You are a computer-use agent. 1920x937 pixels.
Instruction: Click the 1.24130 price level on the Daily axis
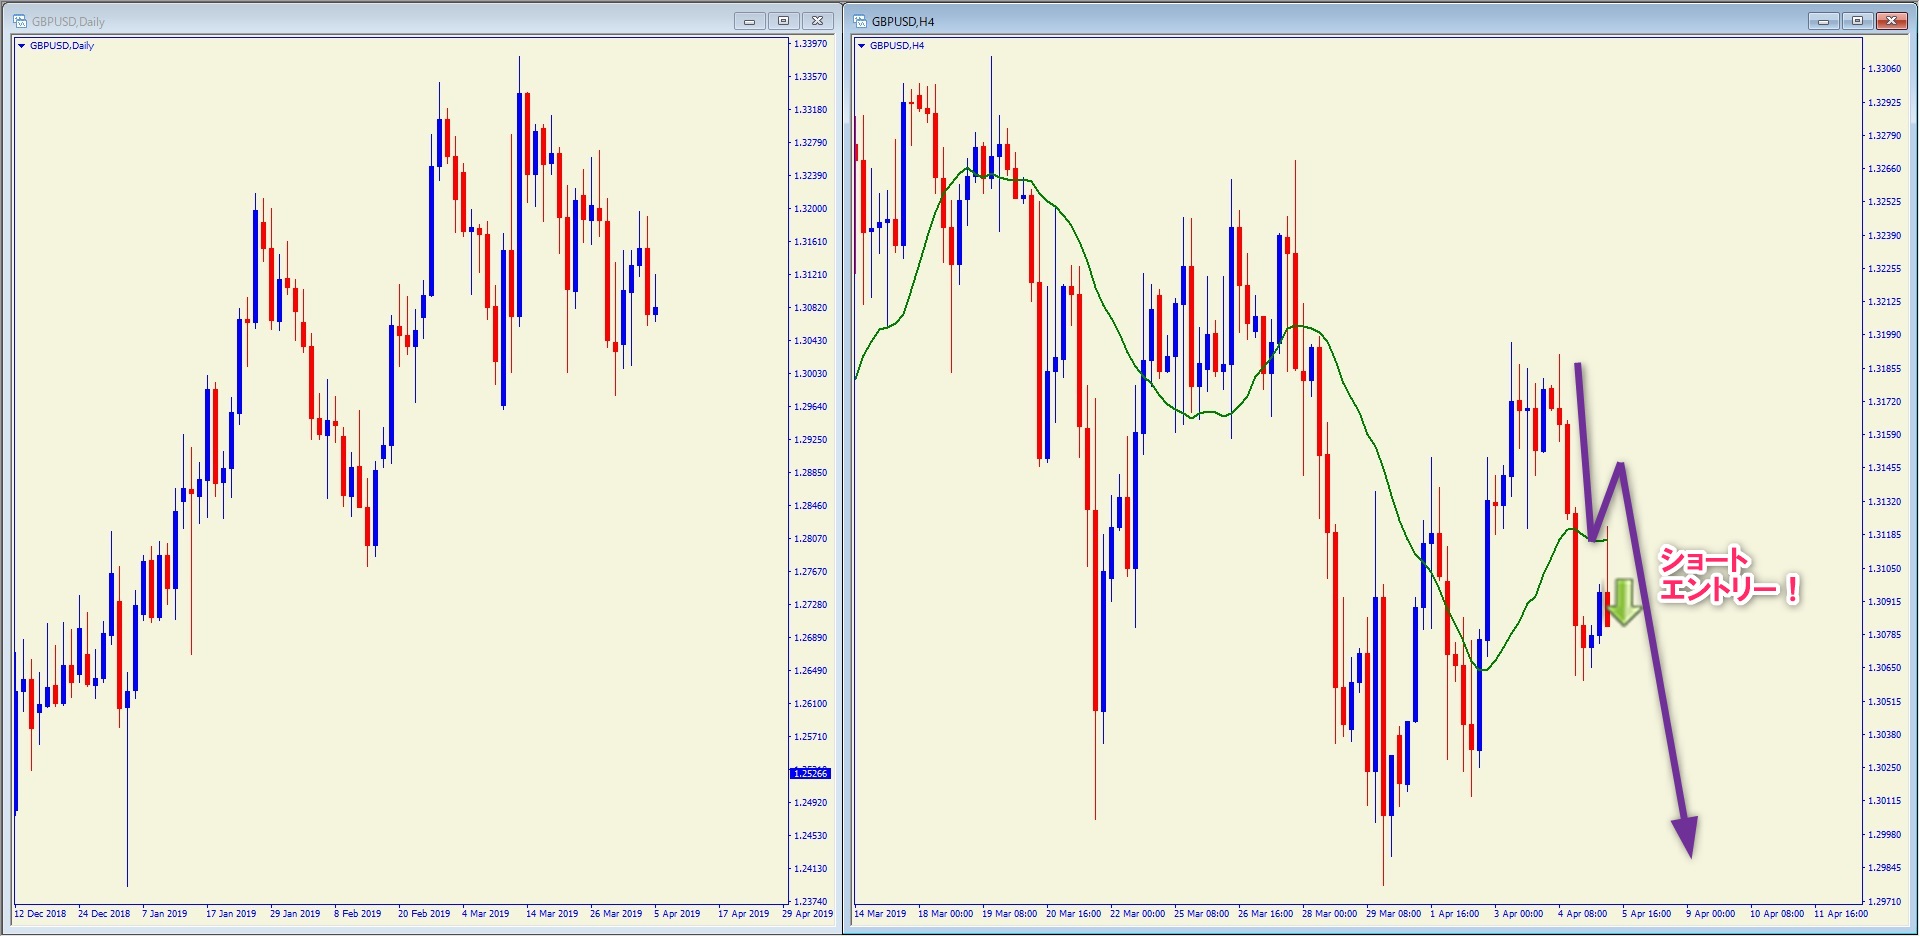[x=811, y=869]
